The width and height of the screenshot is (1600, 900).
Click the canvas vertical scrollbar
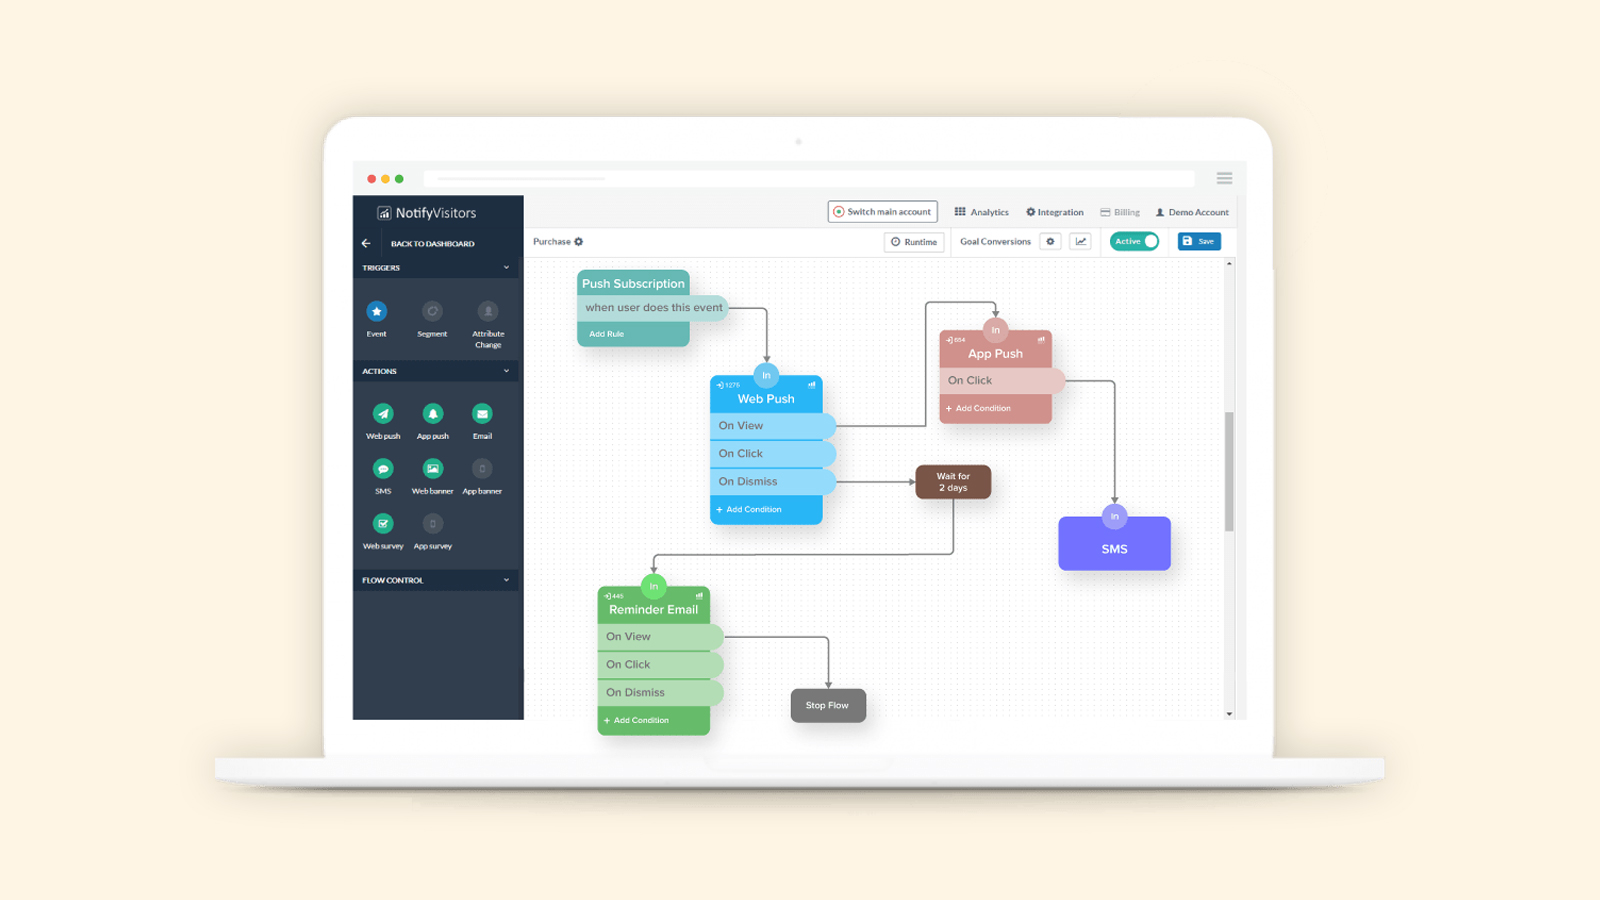[1229, 470]
